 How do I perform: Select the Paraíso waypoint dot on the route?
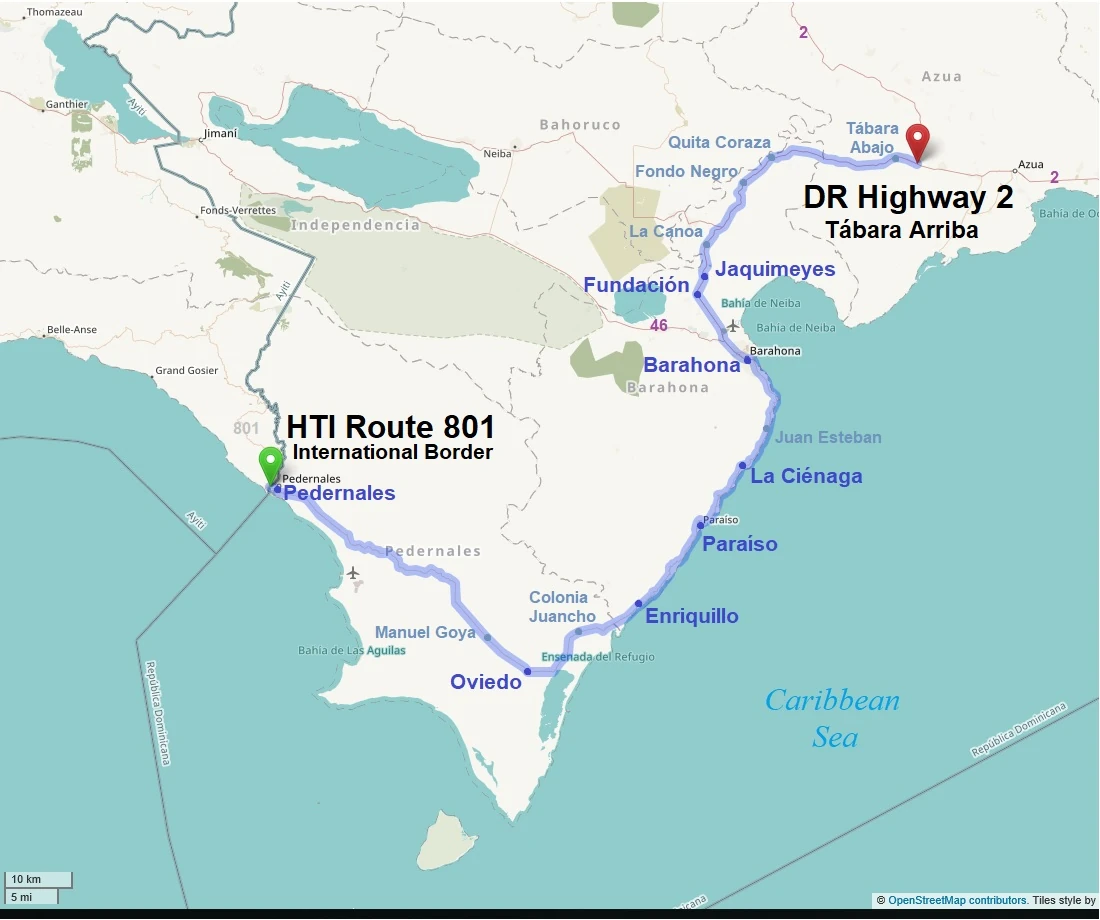[700, 526]
